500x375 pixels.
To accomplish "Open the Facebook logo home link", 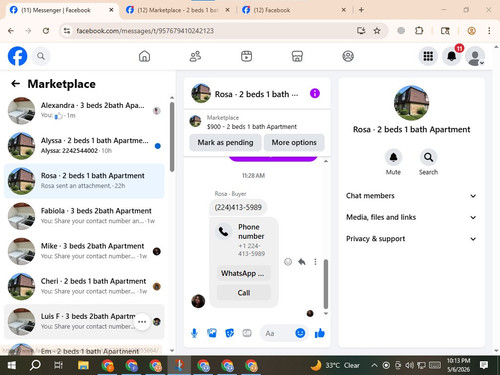I will tap(17, 56).
